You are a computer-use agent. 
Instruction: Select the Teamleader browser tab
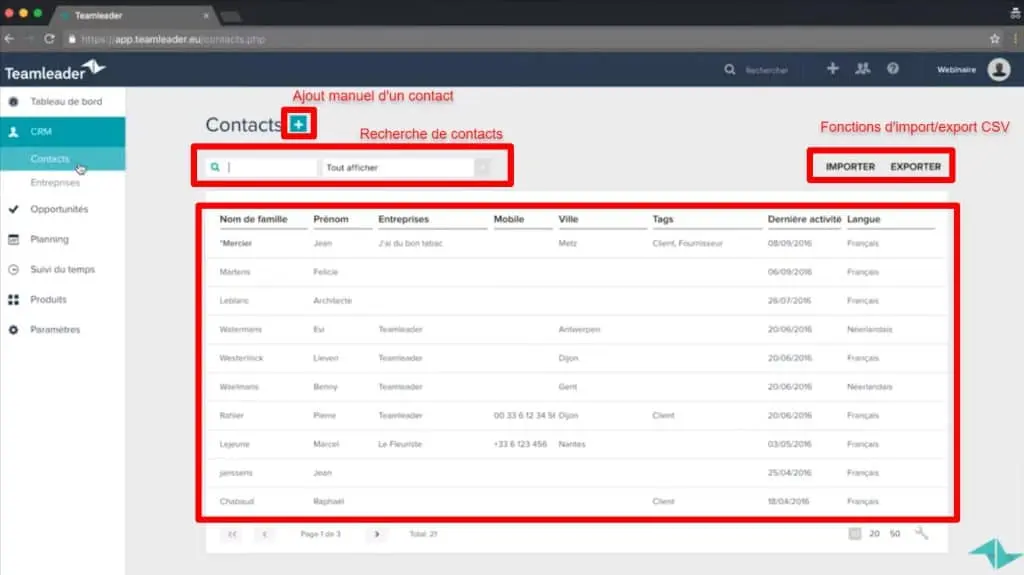tap(134, 15)
